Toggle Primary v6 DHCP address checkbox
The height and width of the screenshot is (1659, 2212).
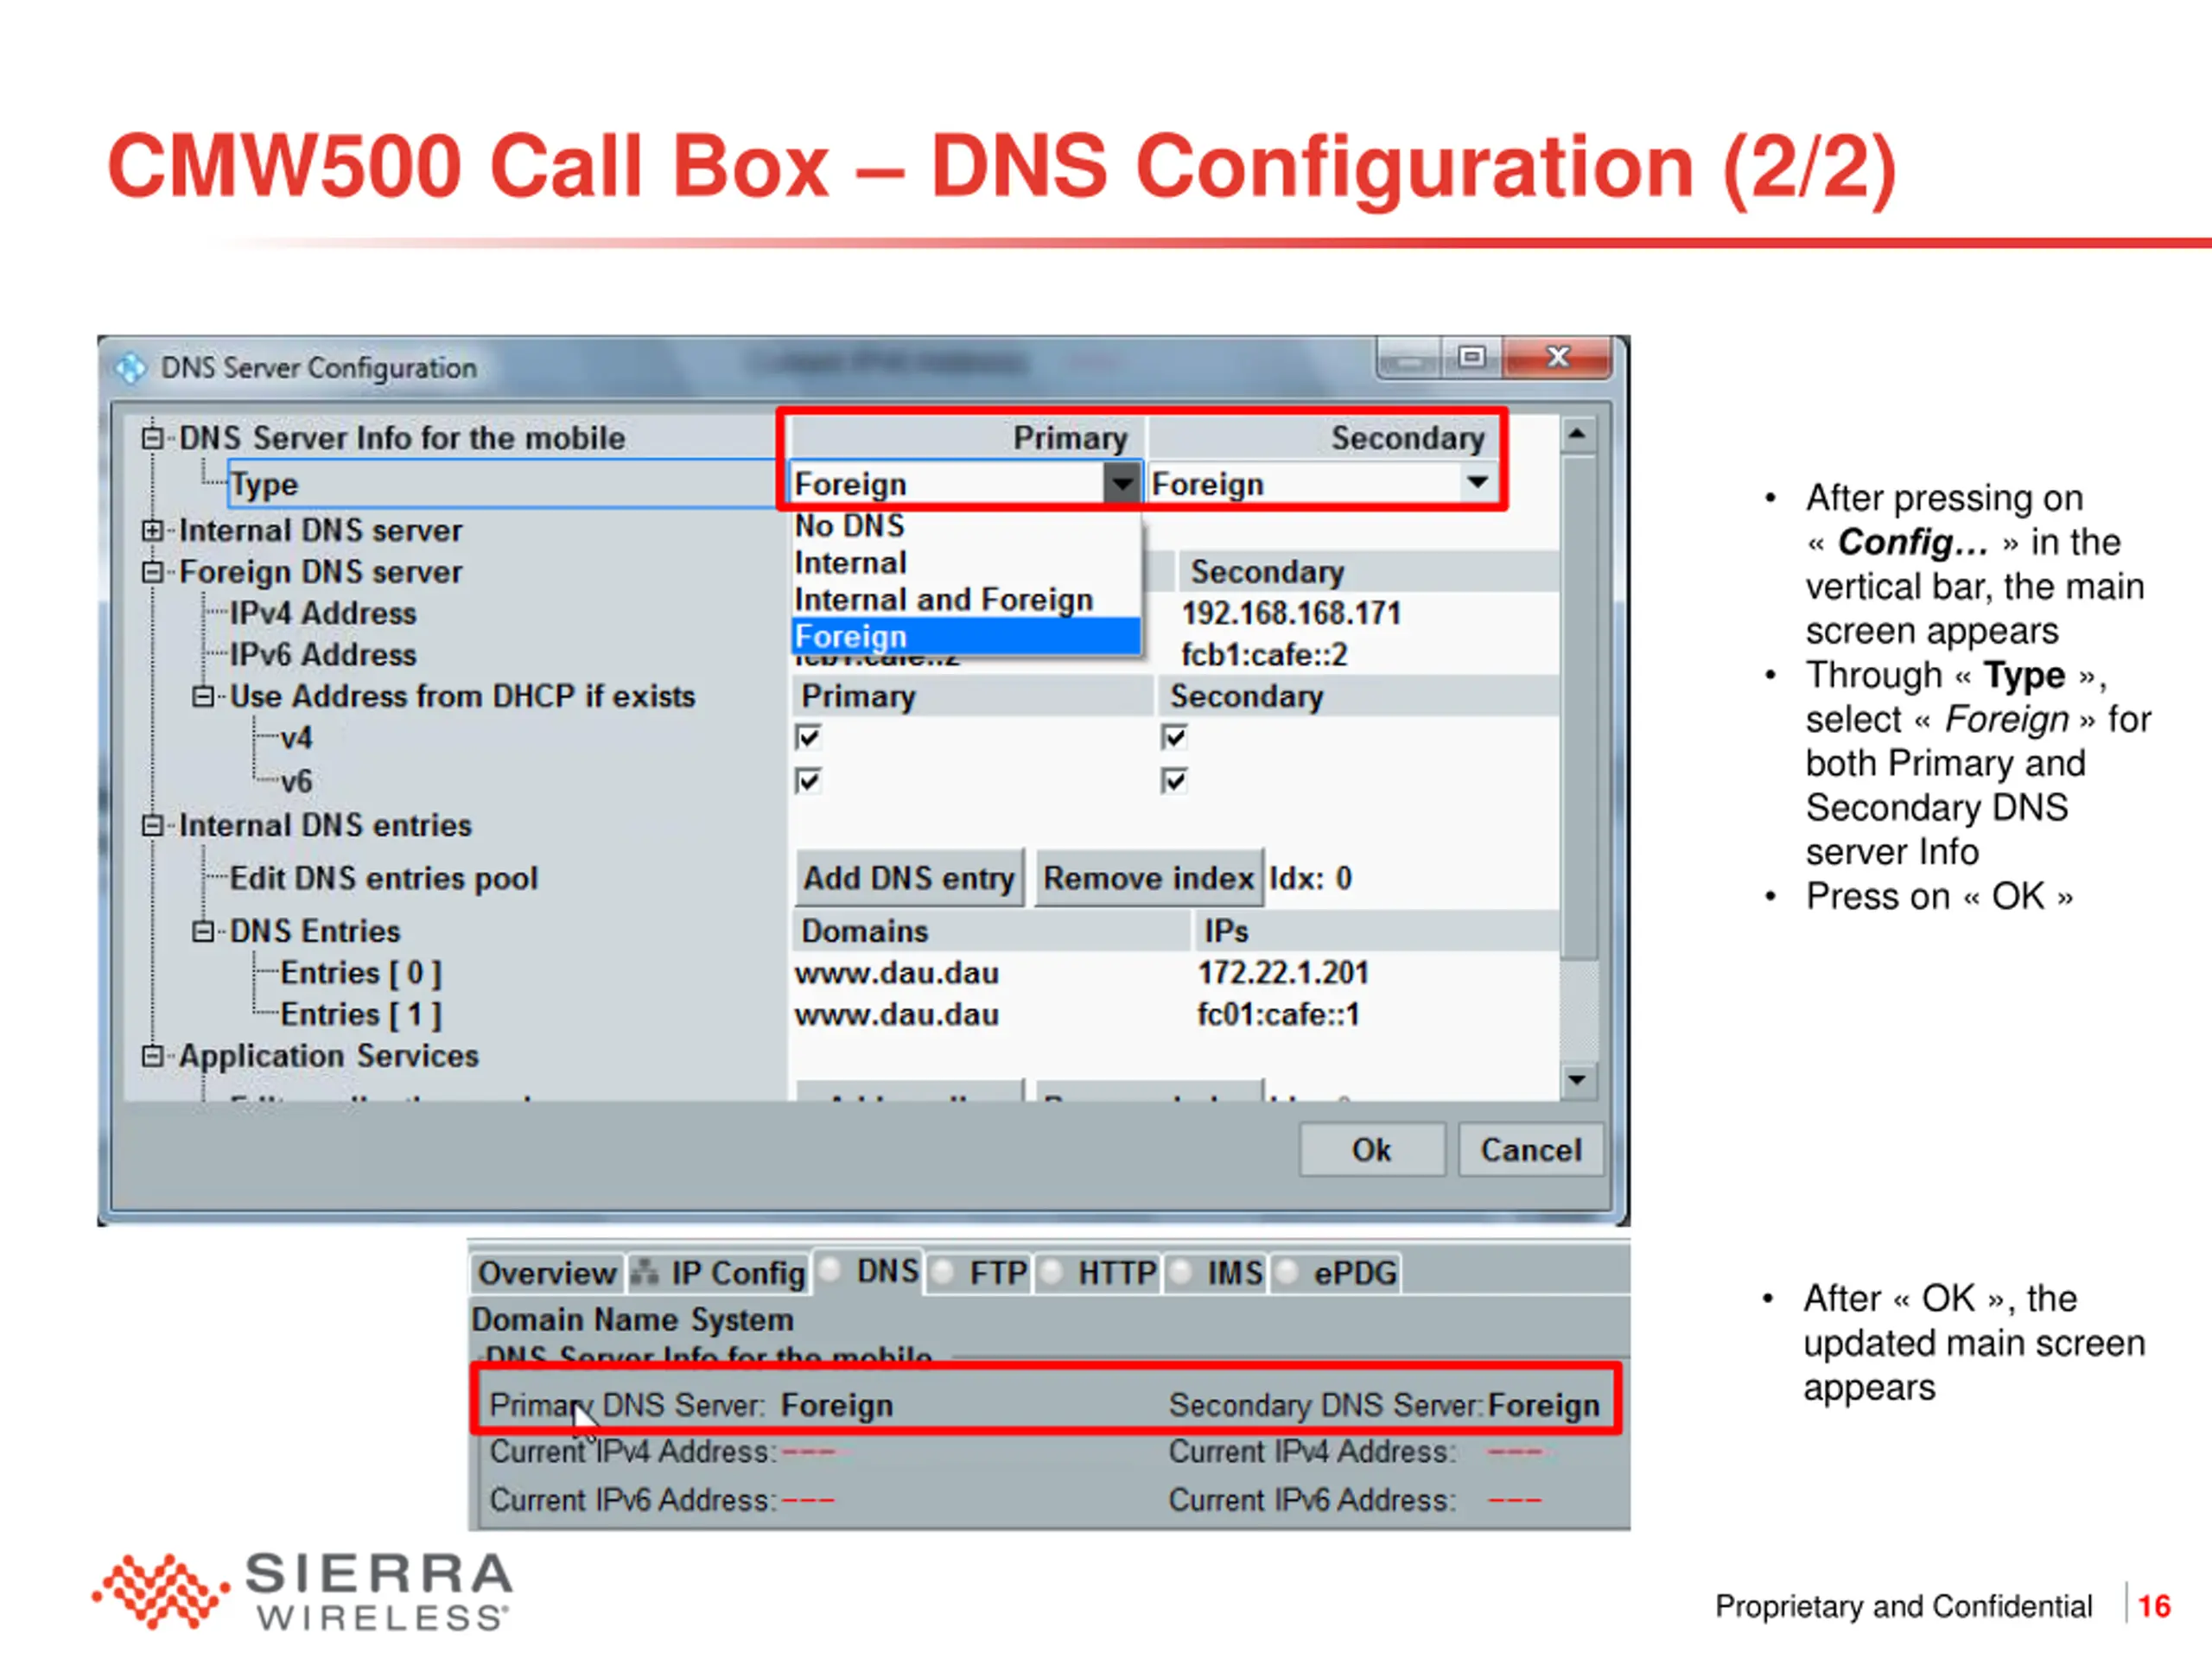(x=808, y=780)
